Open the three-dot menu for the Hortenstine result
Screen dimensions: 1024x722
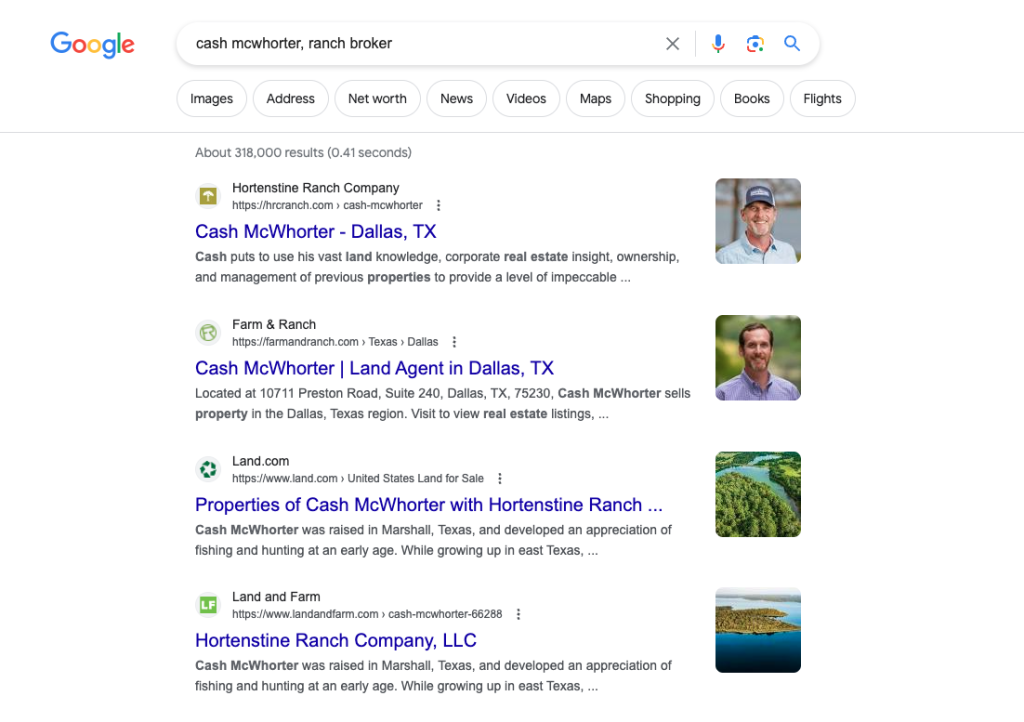pos(438,205)
